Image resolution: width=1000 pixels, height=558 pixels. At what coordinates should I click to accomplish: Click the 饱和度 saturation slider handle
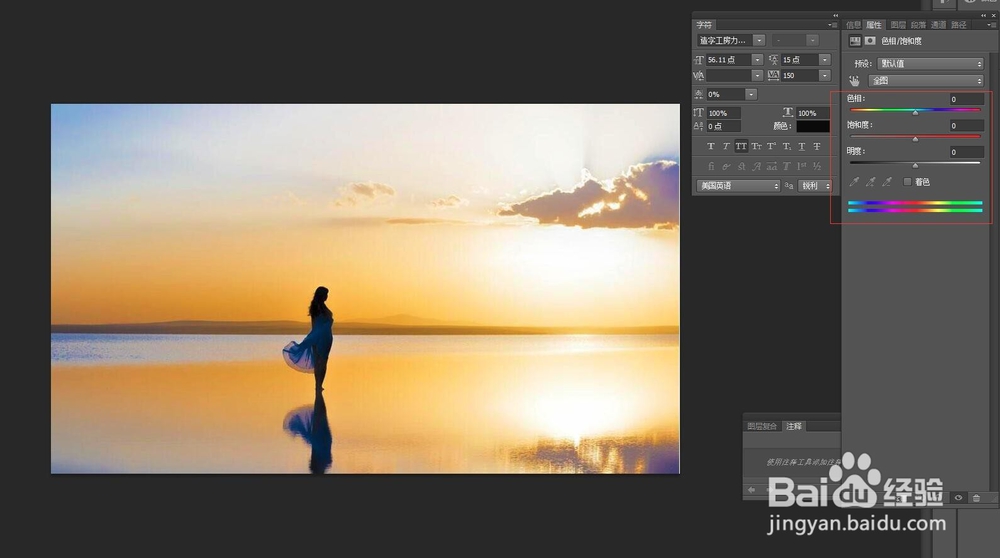[x=915, y=139]
